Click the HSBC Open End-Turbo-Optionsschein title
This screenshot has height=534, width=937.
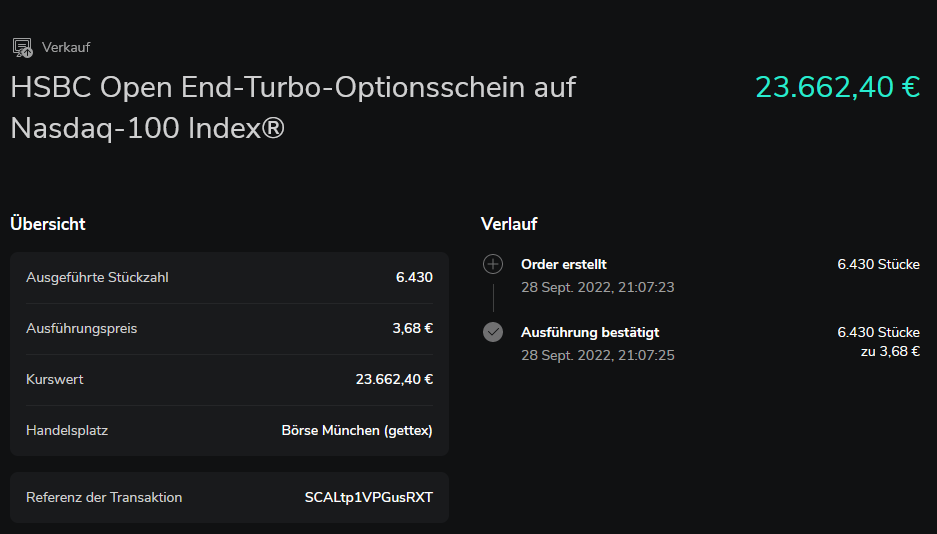tap(293, 108)
